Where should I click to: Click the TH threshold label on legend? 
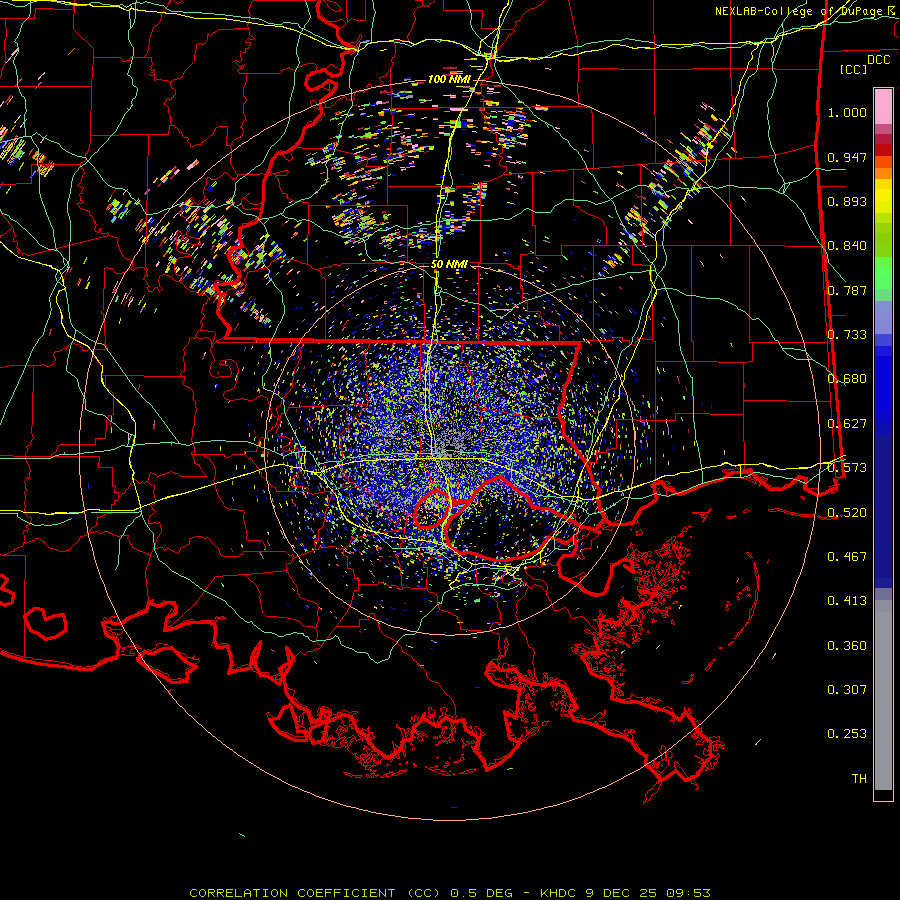point(859,779)
